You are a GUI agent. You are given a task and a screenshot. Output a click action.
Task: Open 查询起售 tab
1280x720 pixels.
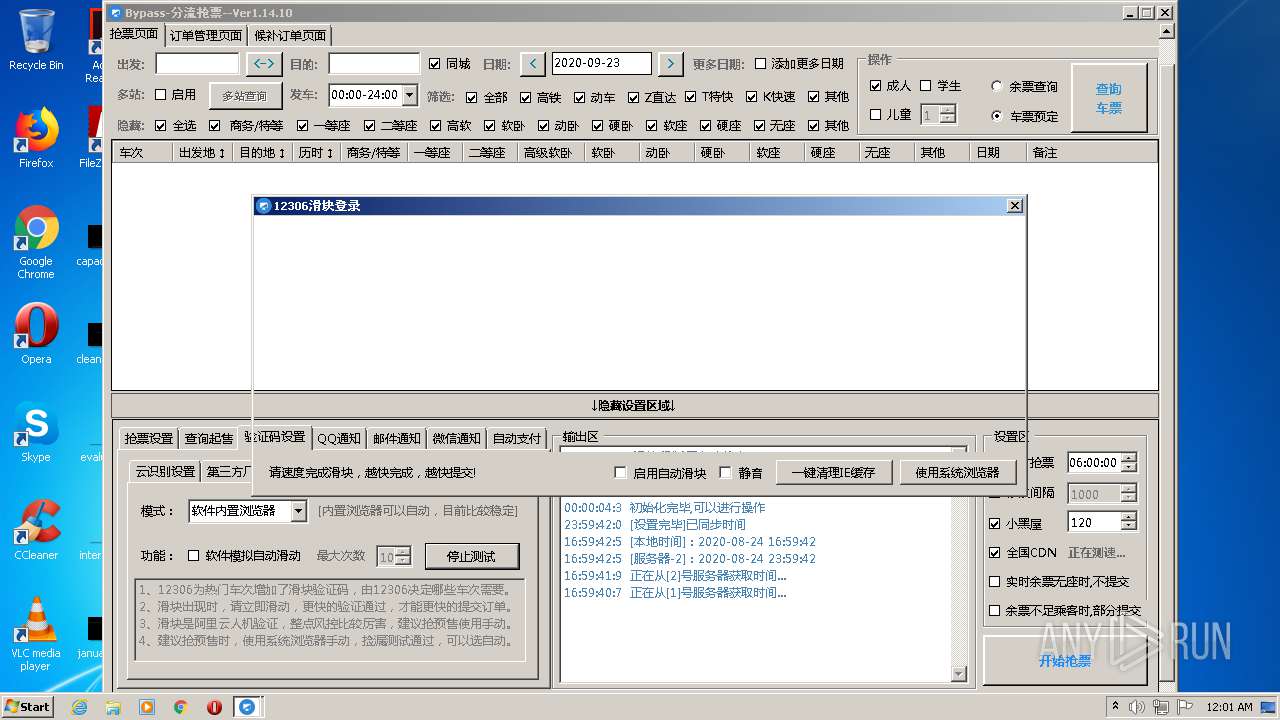pos(209,438)
